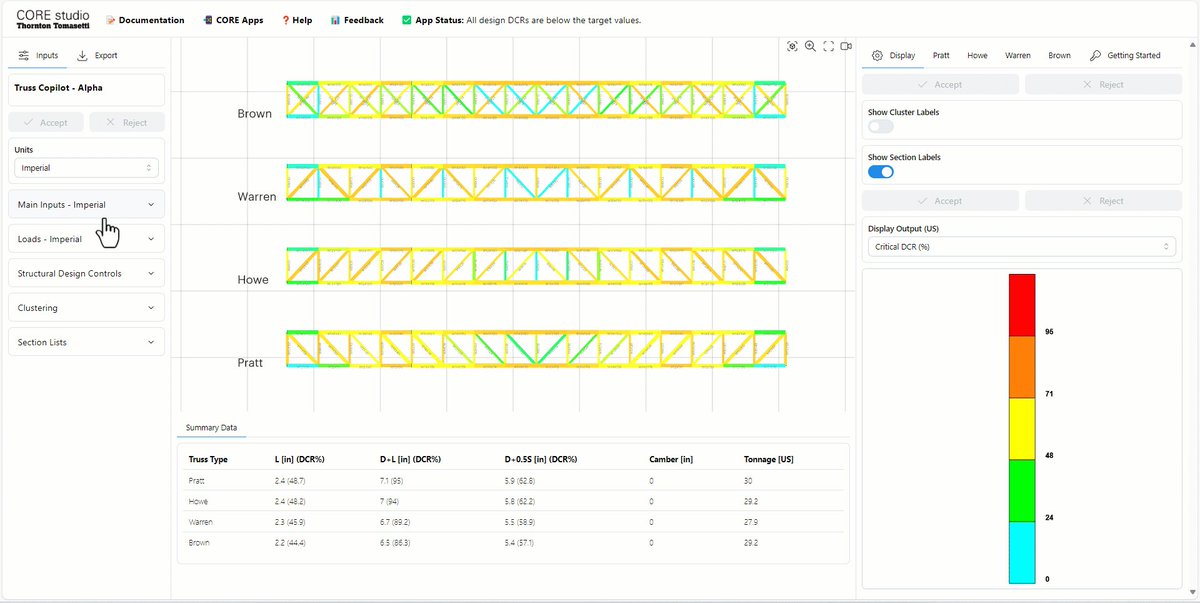
Task: Open the Units Imperial dropdown
Action: [86, 168]
